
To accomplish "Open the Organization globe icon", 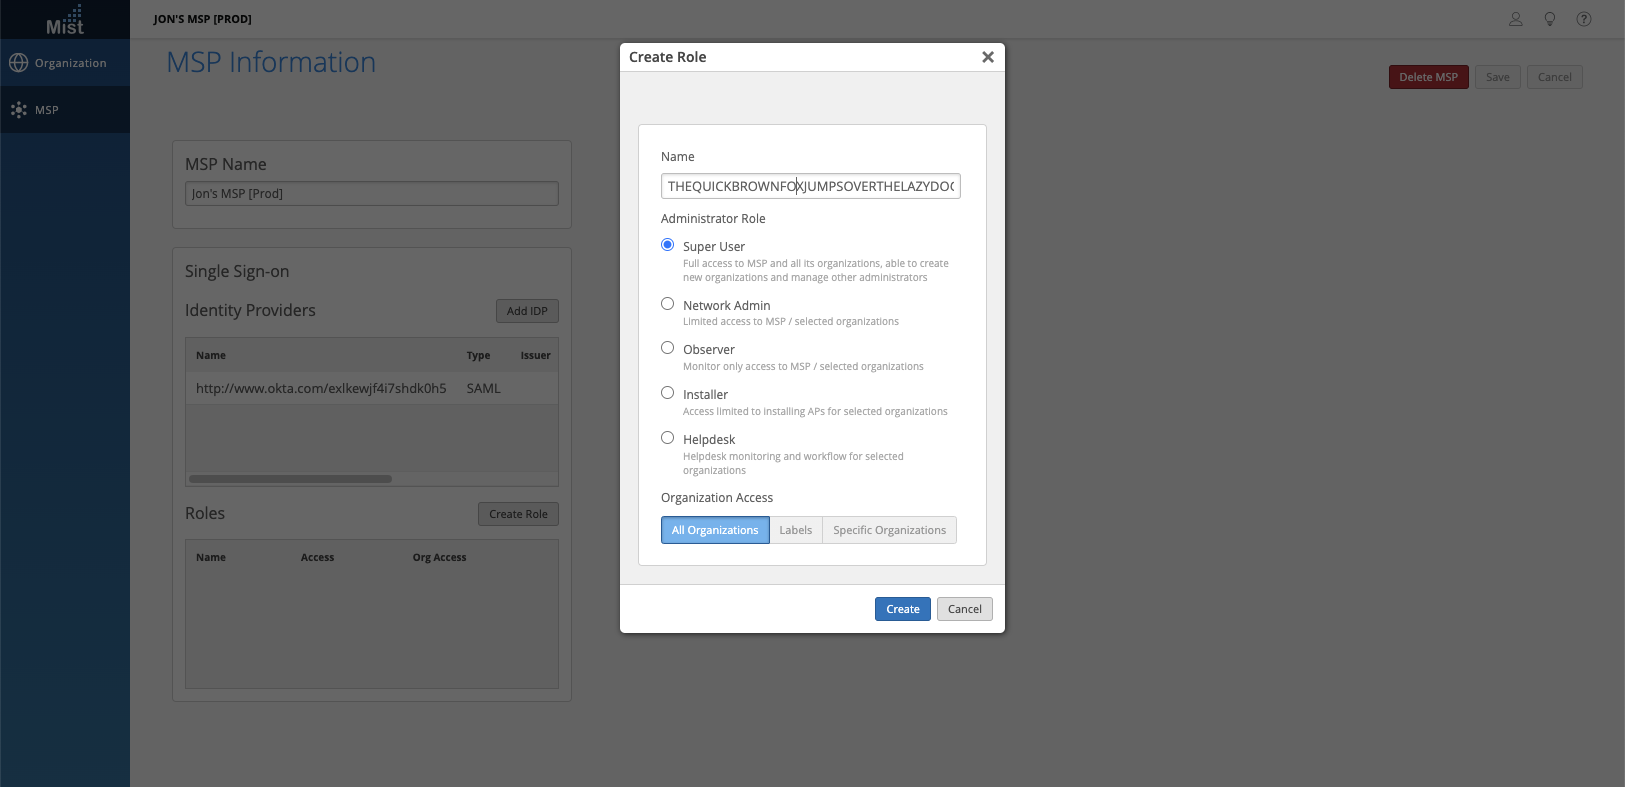I will (x=19, y=63).
